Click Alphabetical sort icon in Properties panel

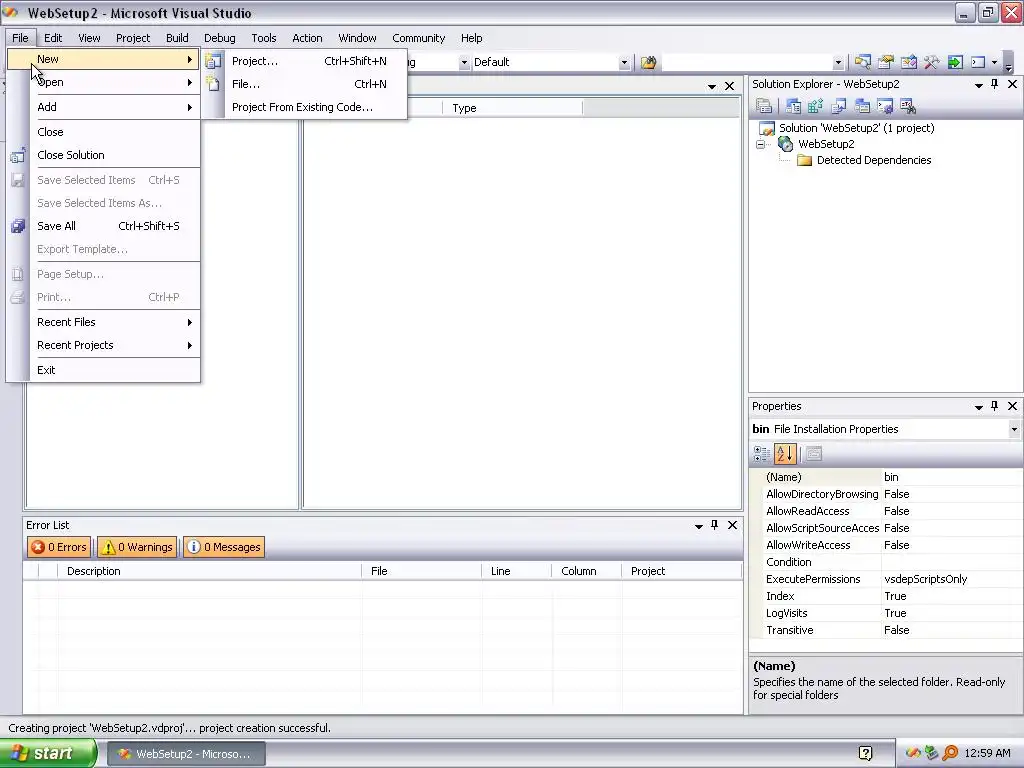click(785, 453)
